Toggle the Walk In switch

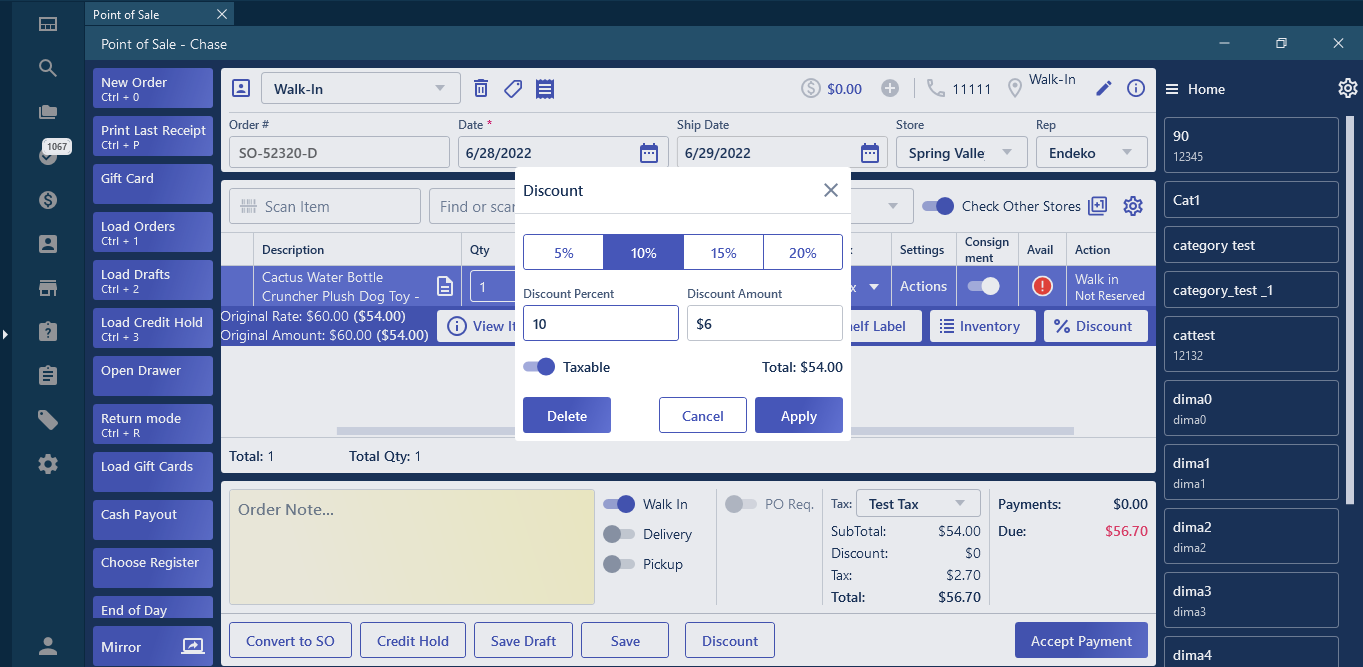(619, 504)
